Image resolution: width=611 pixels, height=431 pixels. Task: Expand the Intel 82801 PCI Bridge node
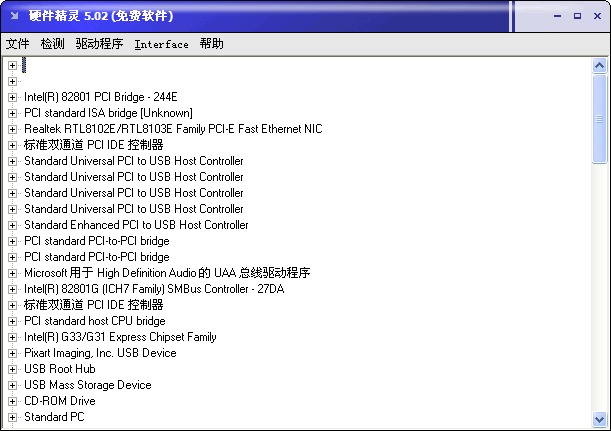pyautogui.click(x=13, y=97)
